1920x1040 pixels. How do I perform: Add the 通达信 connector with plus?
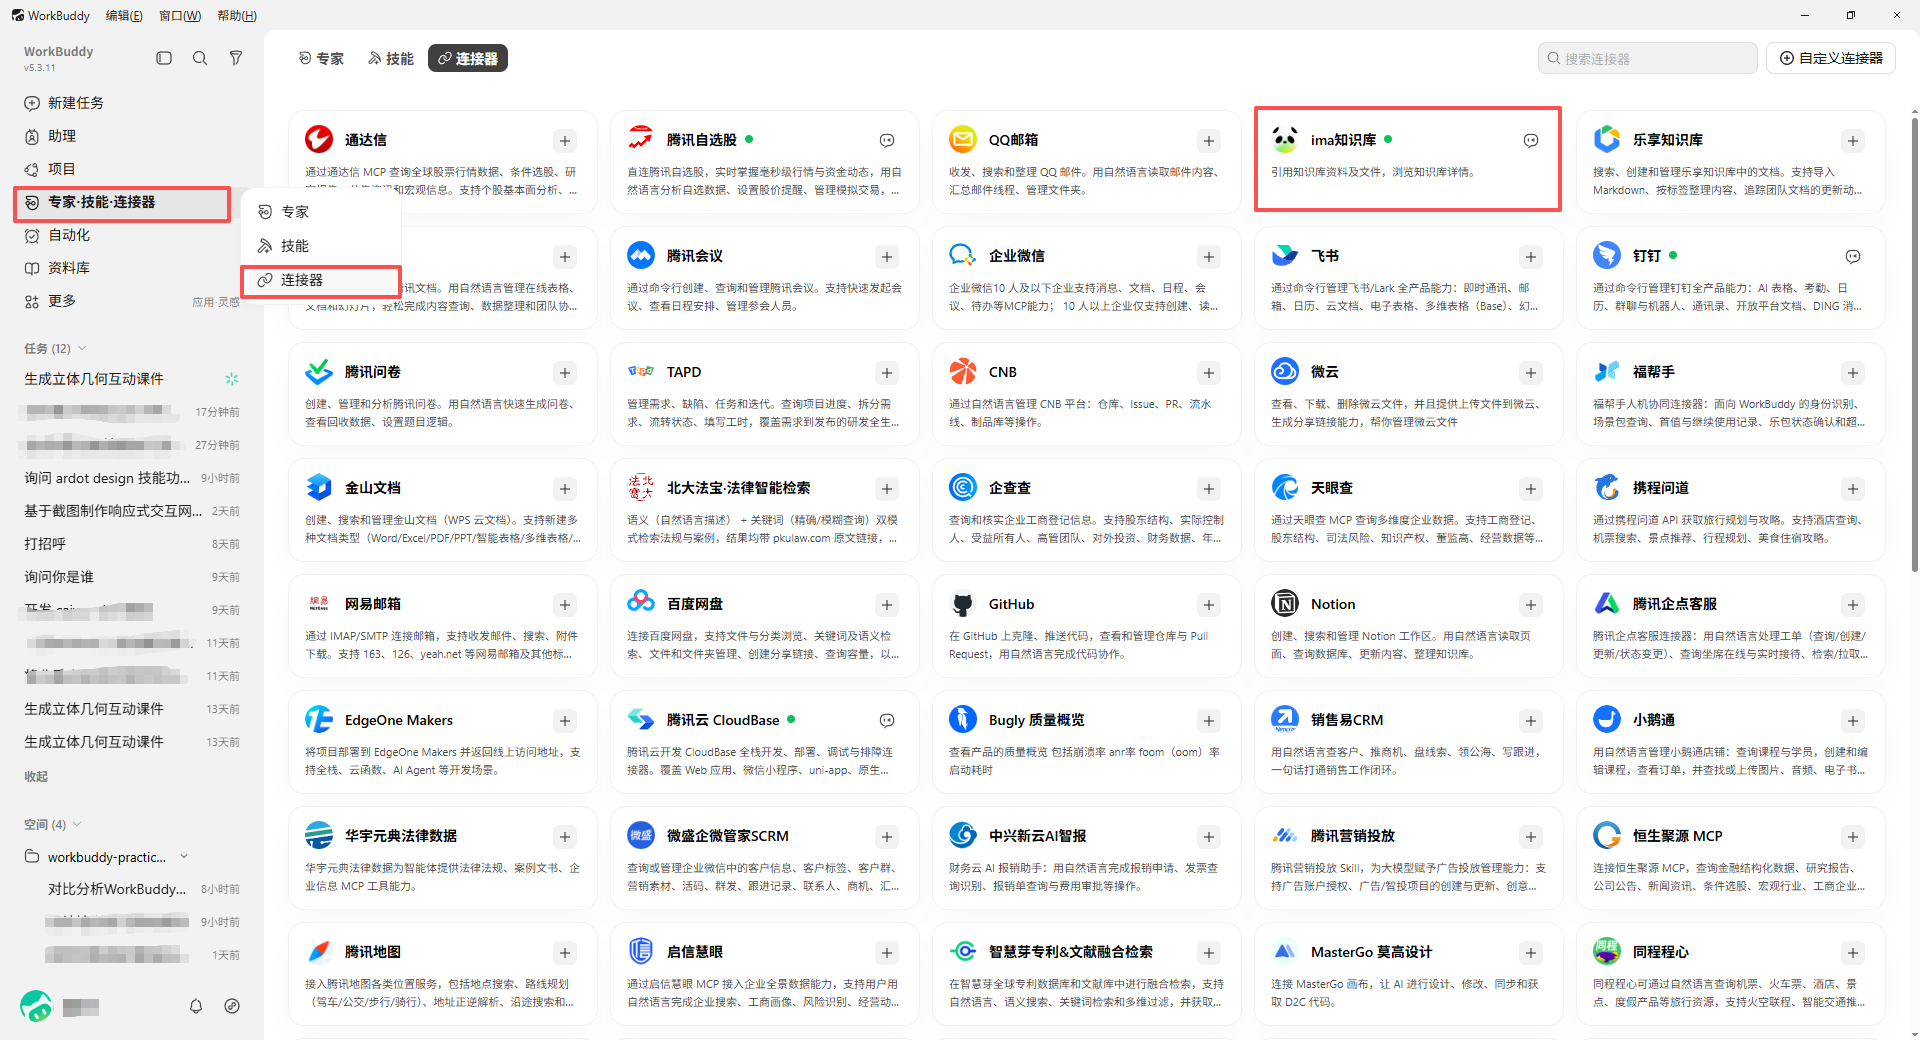click(565, 141)
